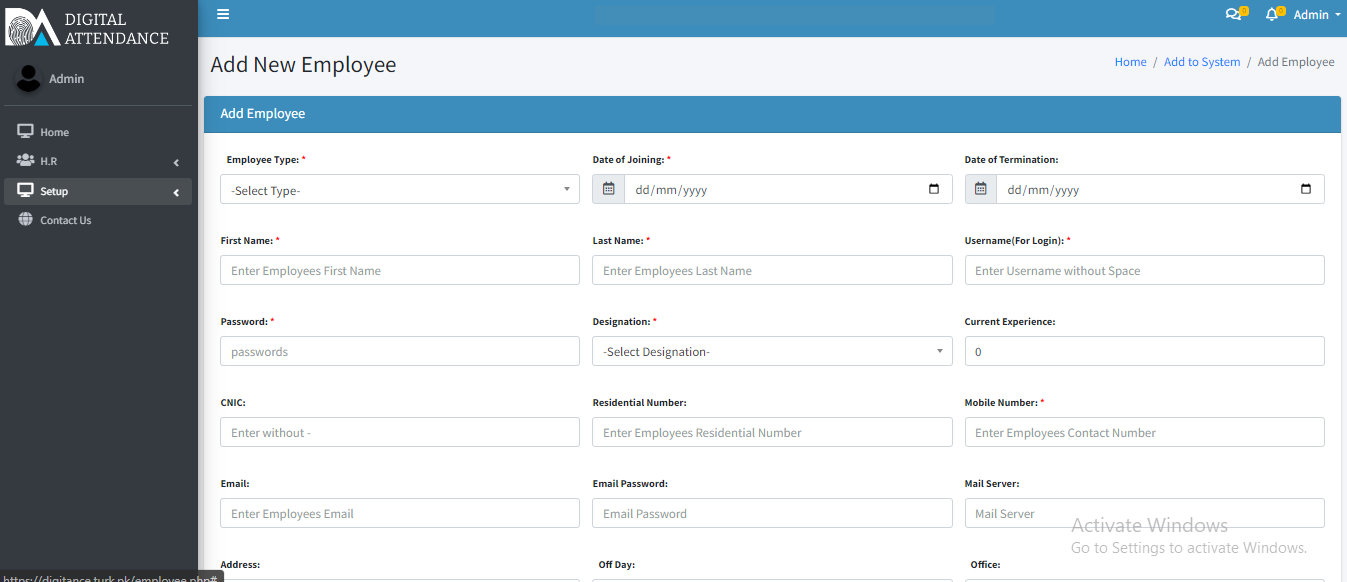Image resolution: width=1347 pixels, height=582 pixels.
Task: Click calendar icon beside Date of Joining
Action: [x=608, y=189]
